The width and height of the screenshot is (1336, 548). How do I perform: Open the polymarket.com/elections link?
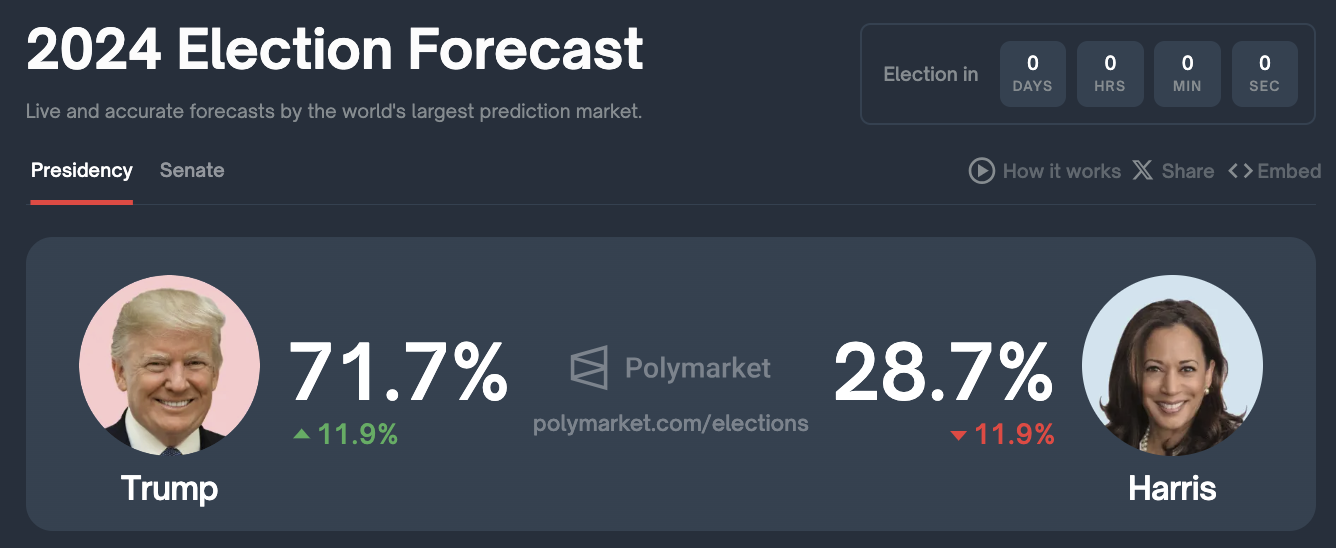[671, 423]
